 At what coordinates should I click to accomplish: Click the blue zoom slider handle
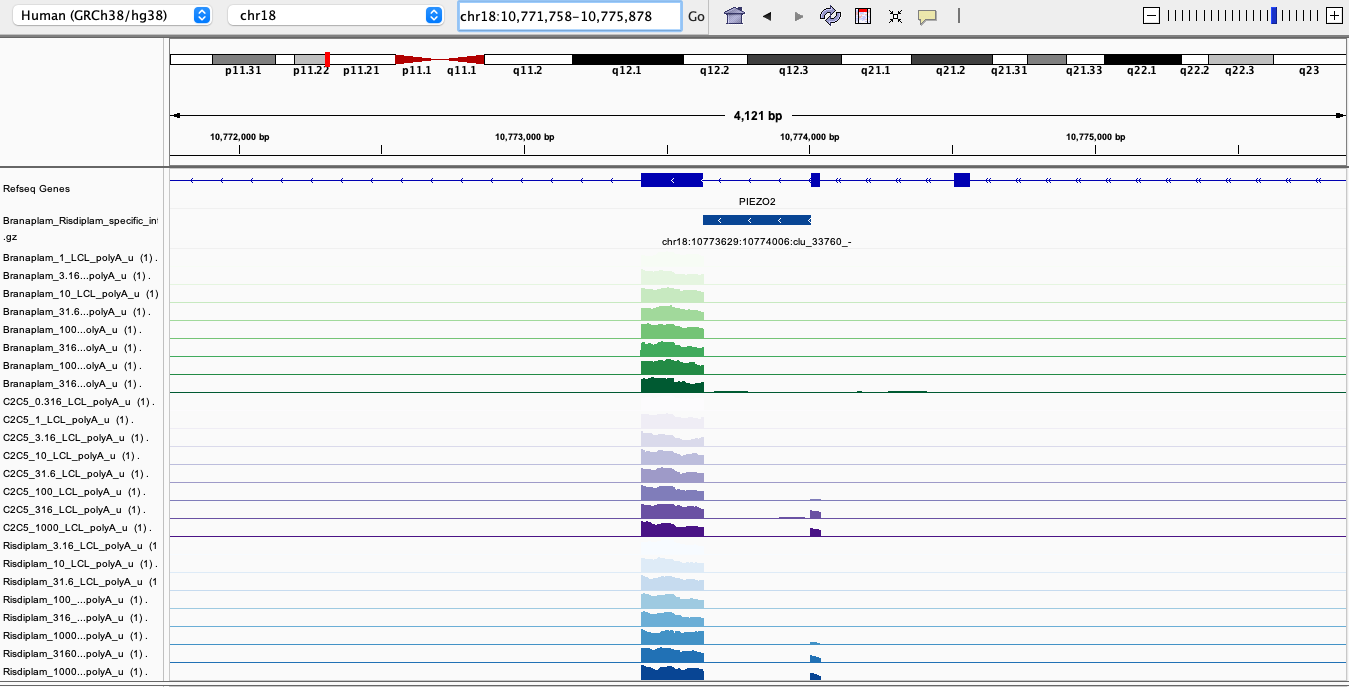tap(1273, 15)
